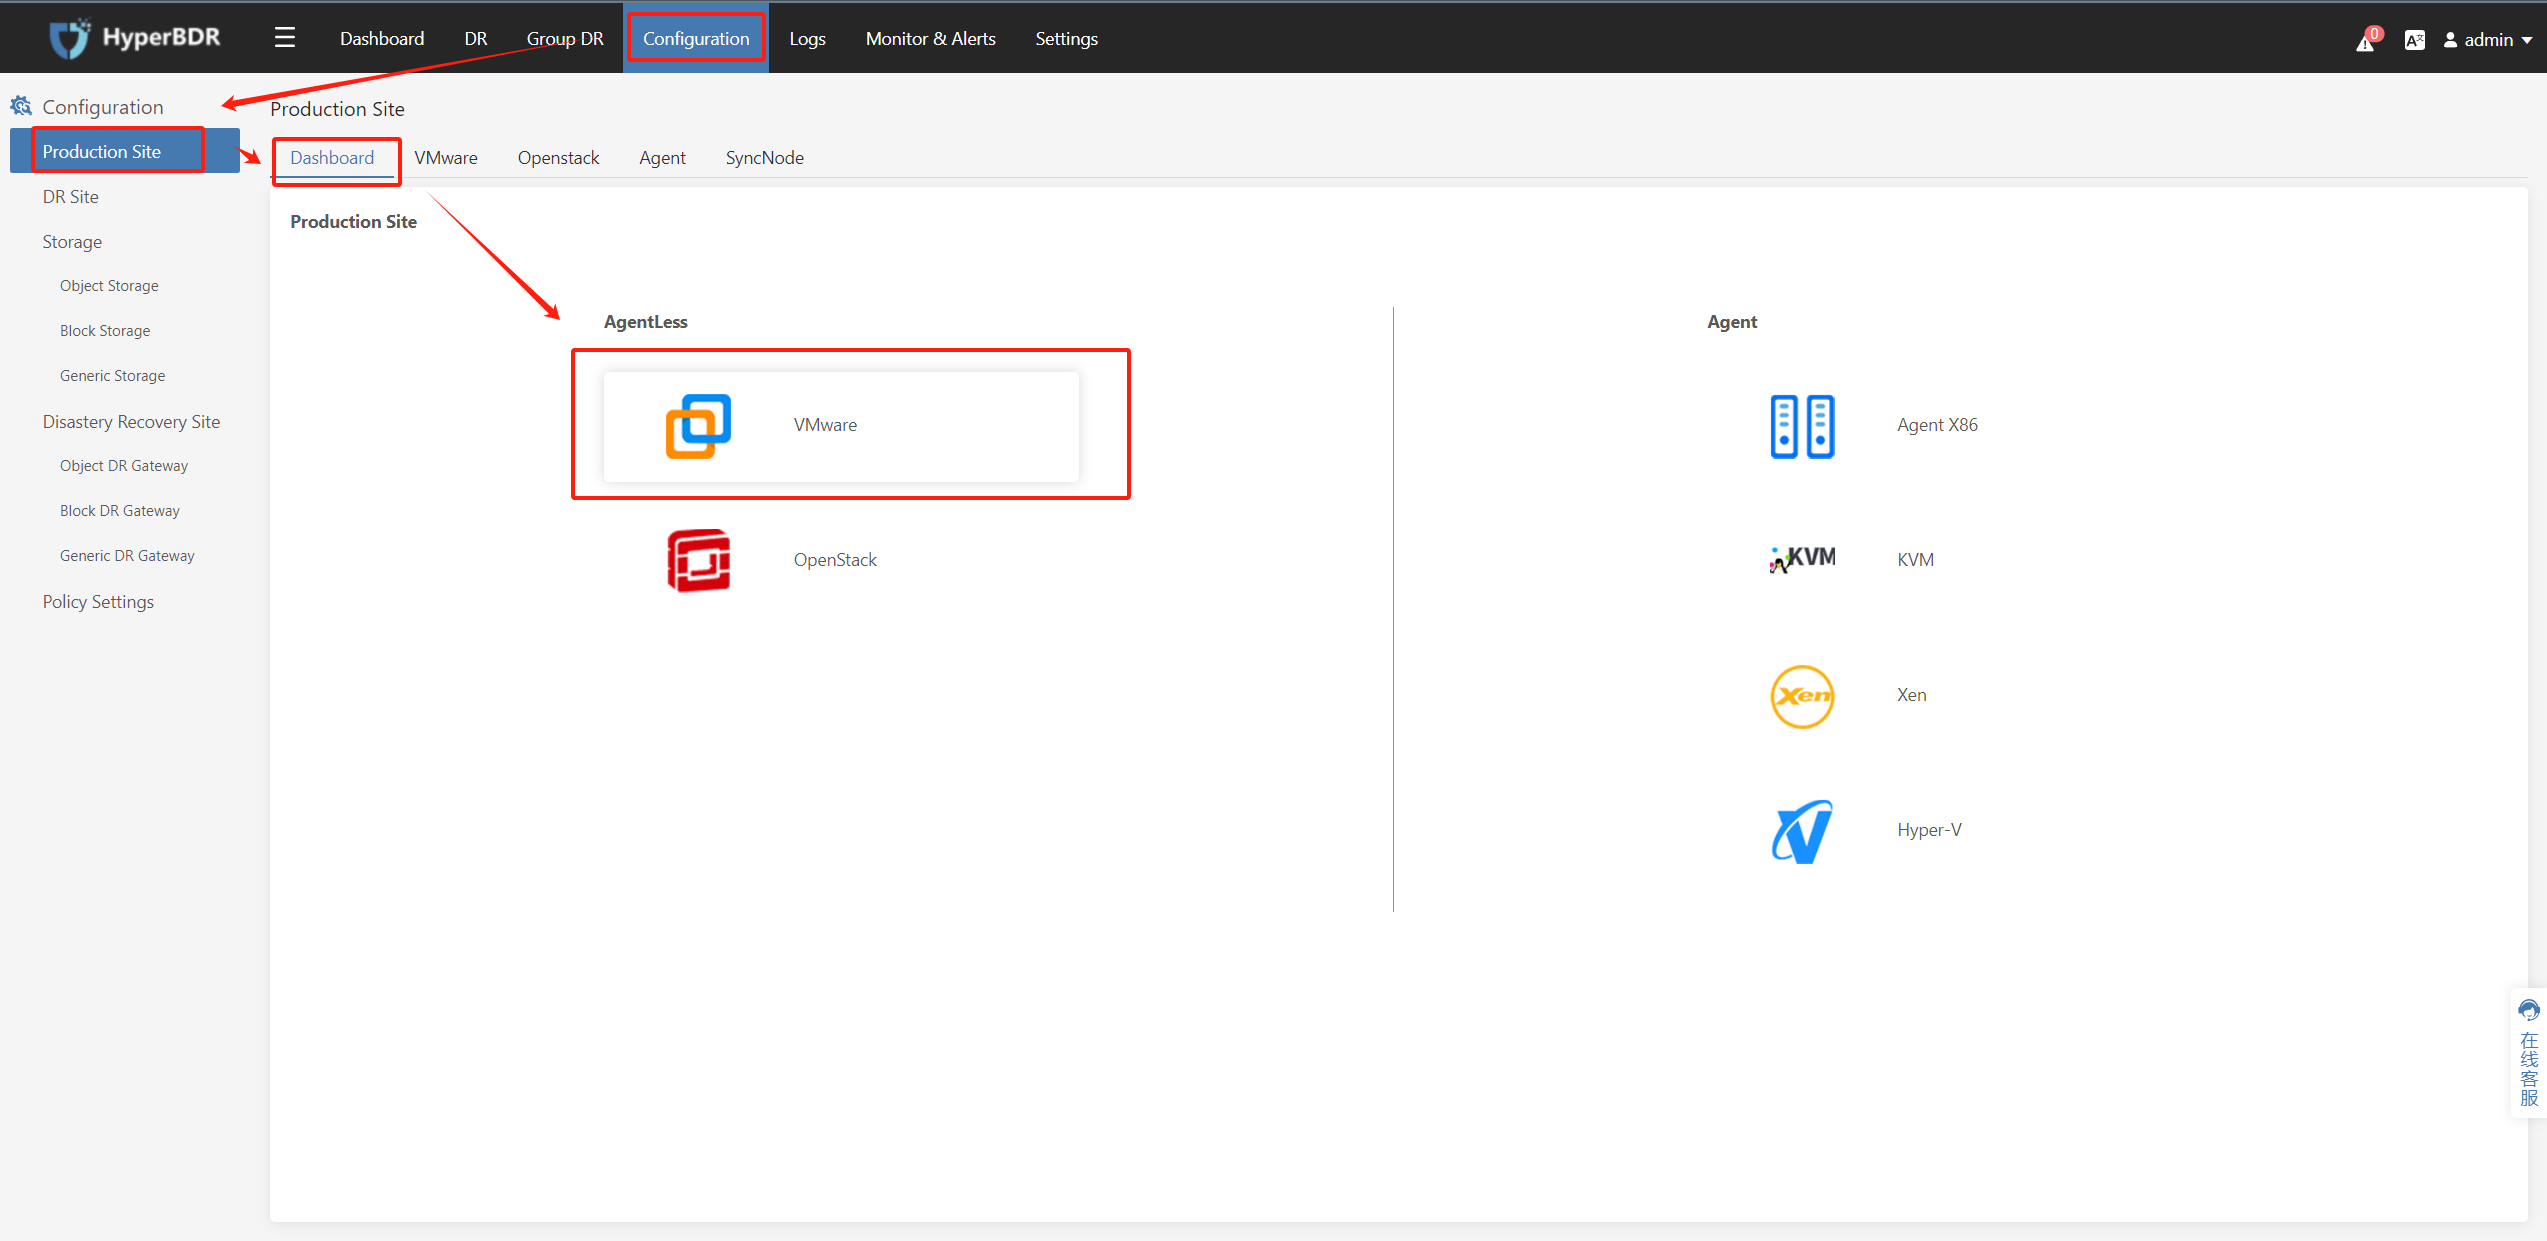Image resolution: width=2547 pixels, height=1241 pixels.
Task: Open Block DR Gateway sidebar item
Action: pos(120,511)
